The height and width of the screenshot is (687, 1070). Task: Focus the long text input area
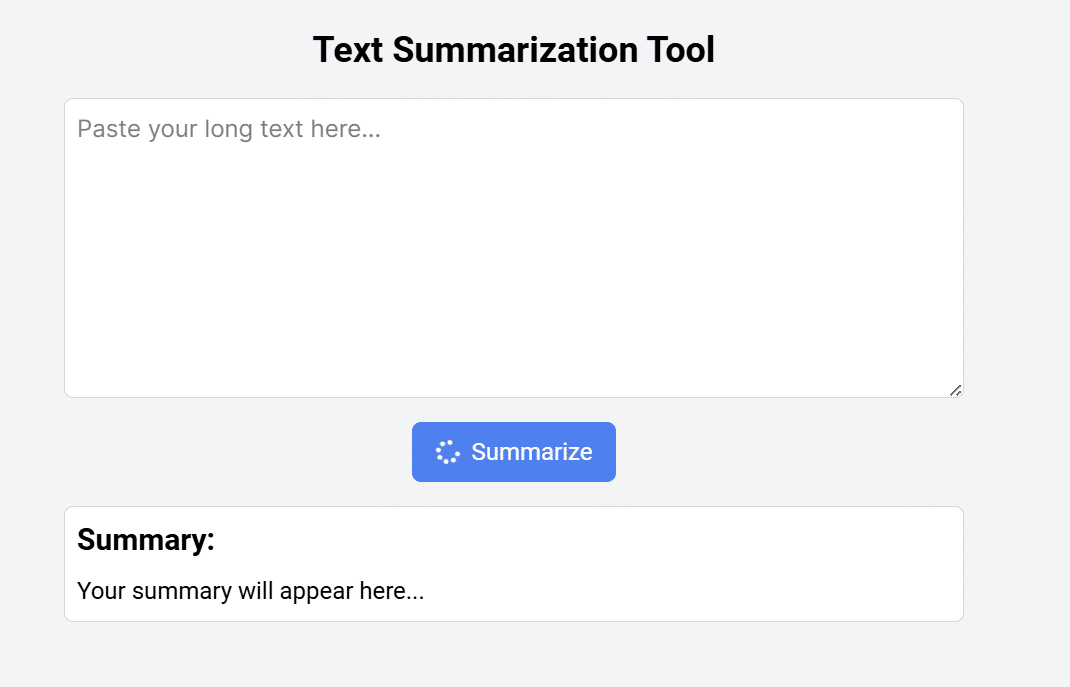[x=514, y=248]
